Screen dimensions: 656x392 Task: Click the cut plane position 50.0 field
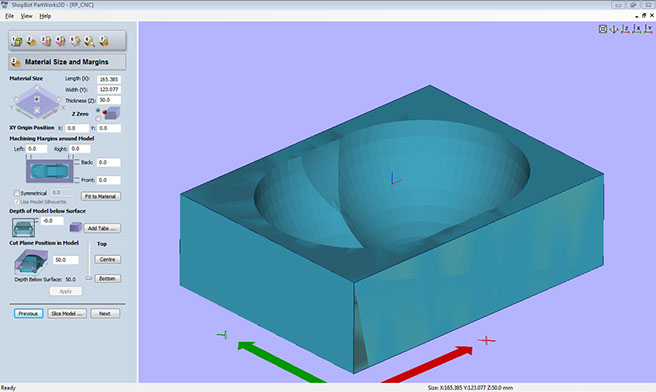(x=66, y=260)
